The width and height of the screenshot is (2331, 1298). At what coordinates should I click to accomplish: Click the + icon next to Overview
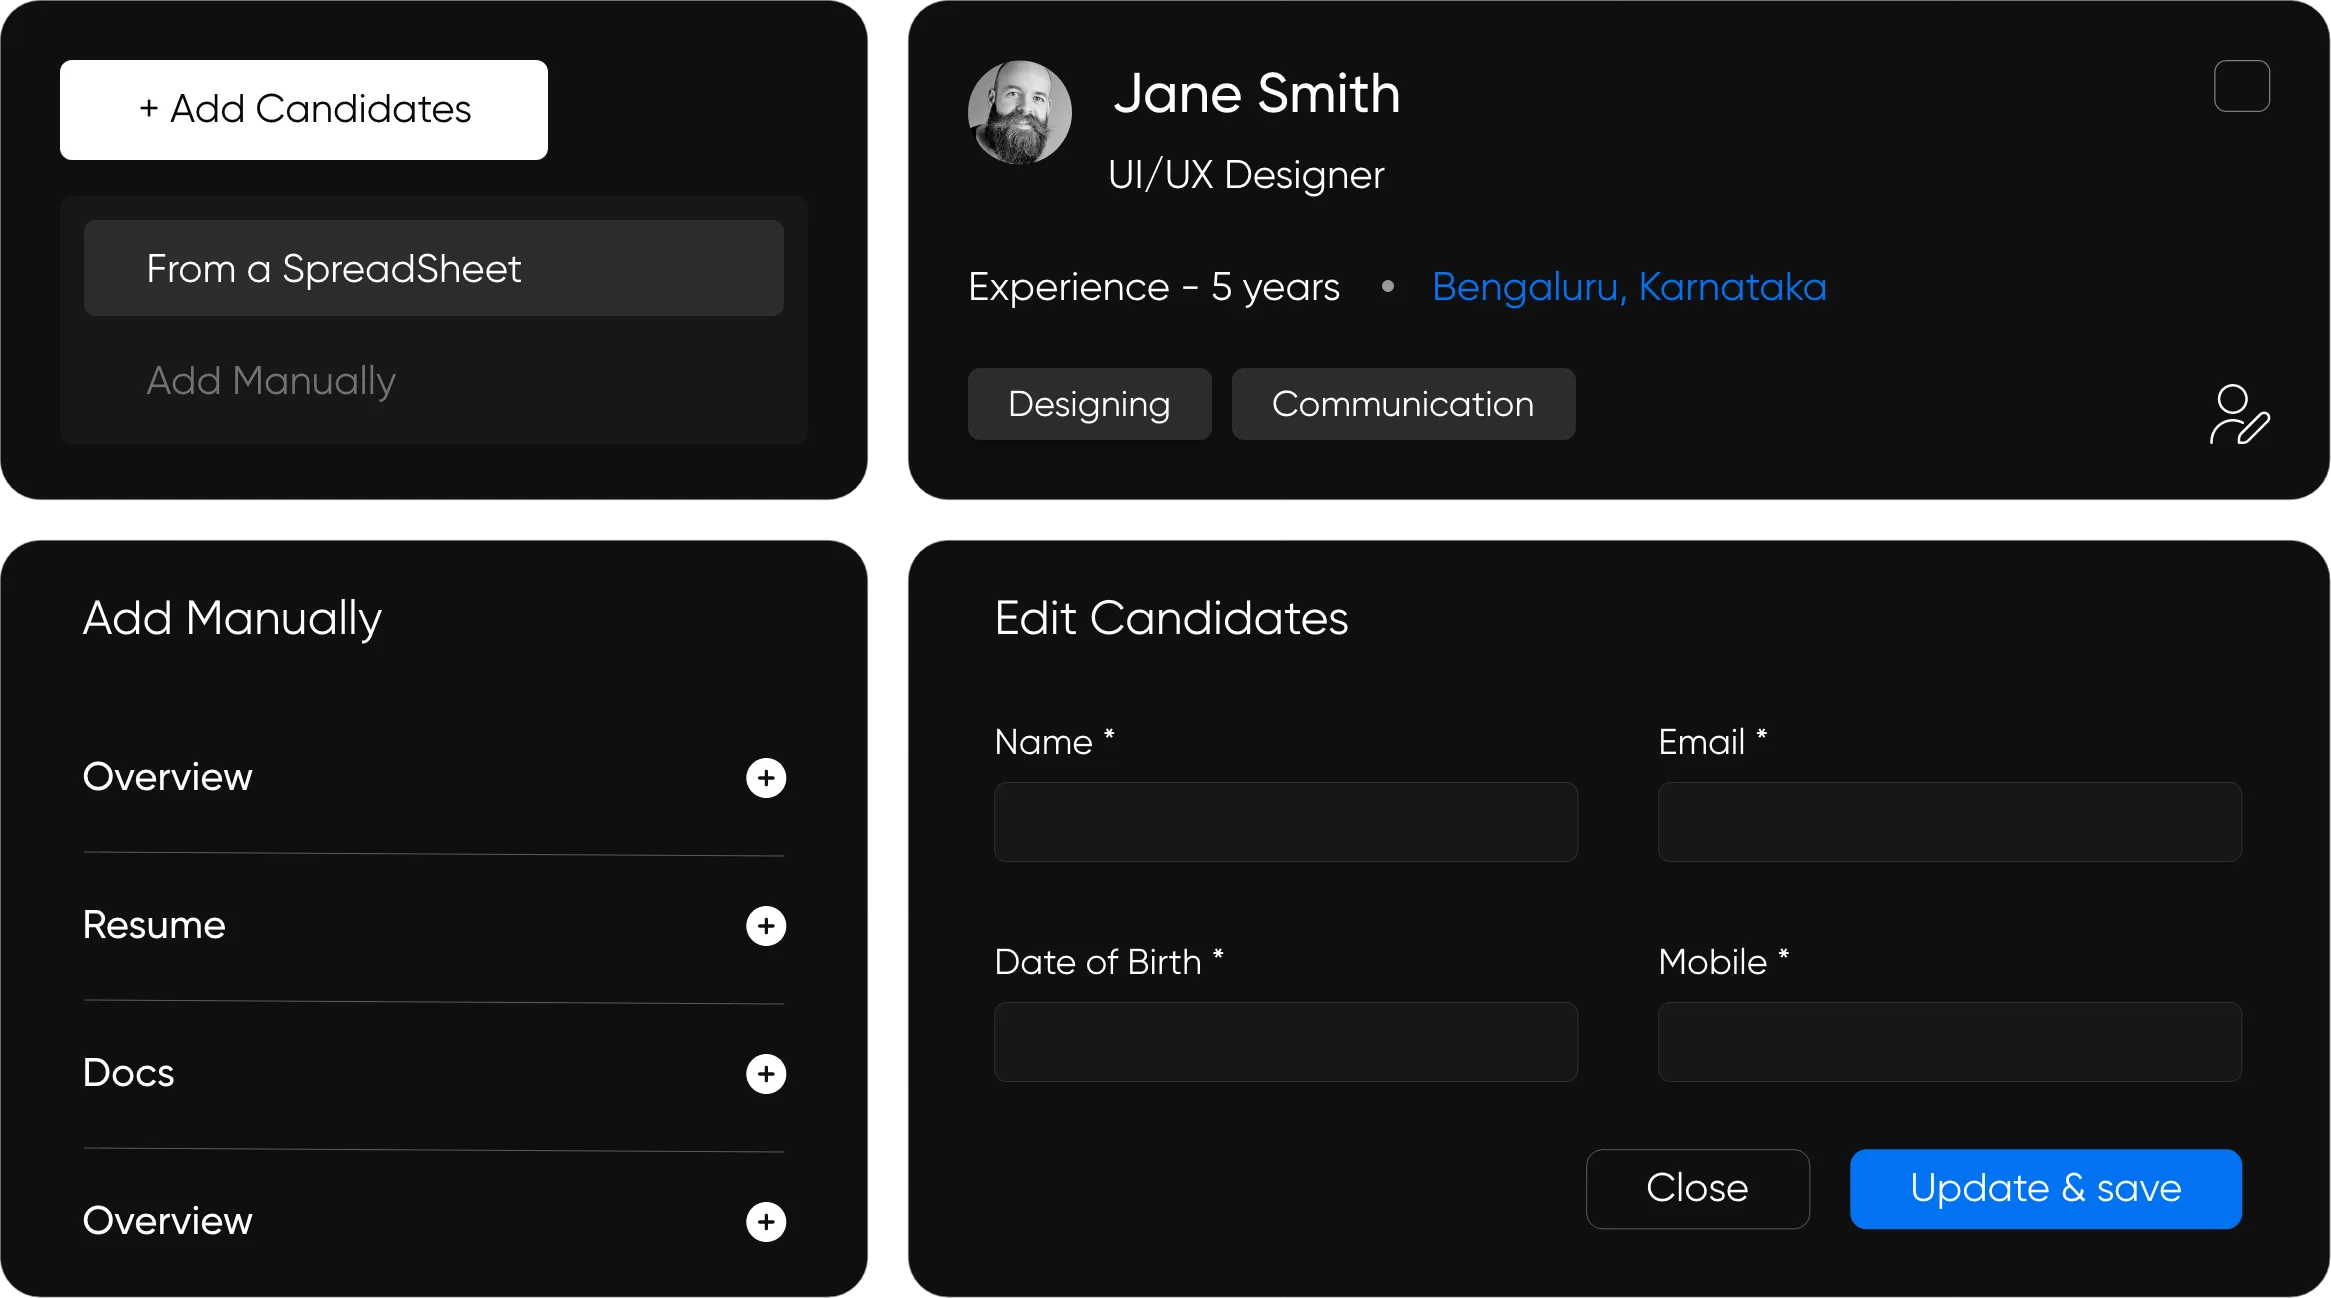click(x=765, y=778)
